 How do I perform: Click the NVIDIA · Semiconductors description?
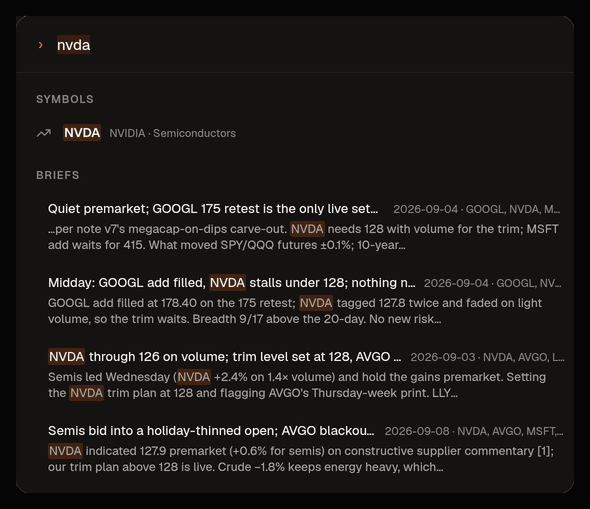(x=172, y=133)
